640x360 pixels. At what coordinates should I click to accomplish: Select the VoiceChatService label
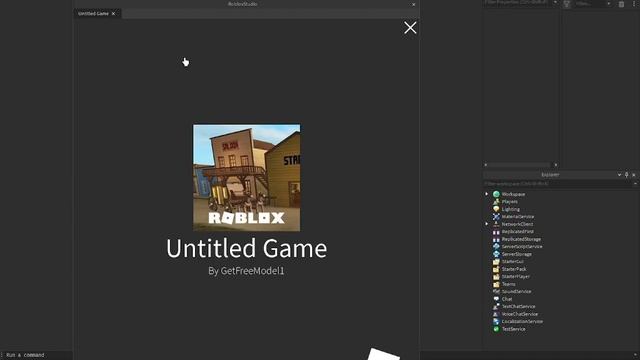(x=520, y=314)
